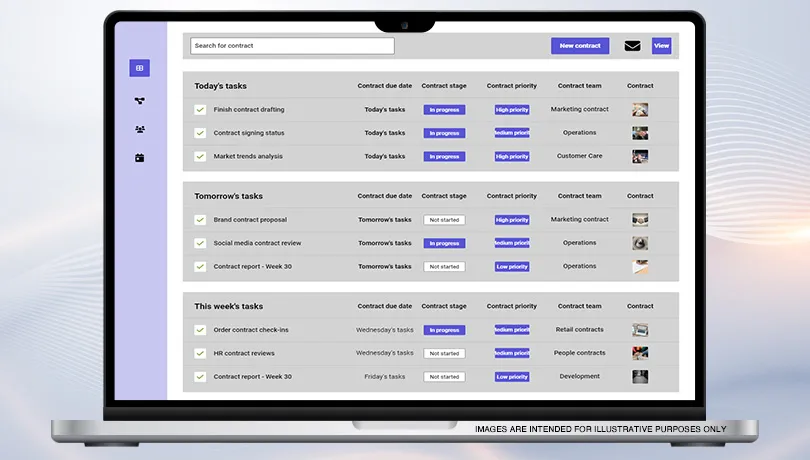Open the Order contract check-ins contract thumbnail
The width and height of the screenshot is (810, 460).
click(640, 330)
